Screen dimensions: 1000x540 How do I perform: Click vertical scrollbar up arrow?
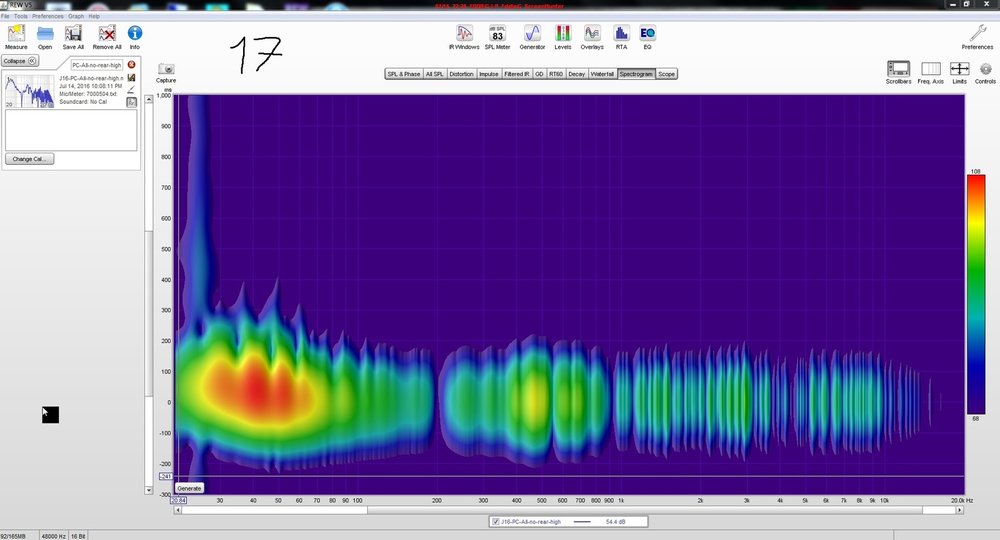(x=149, y=99)
